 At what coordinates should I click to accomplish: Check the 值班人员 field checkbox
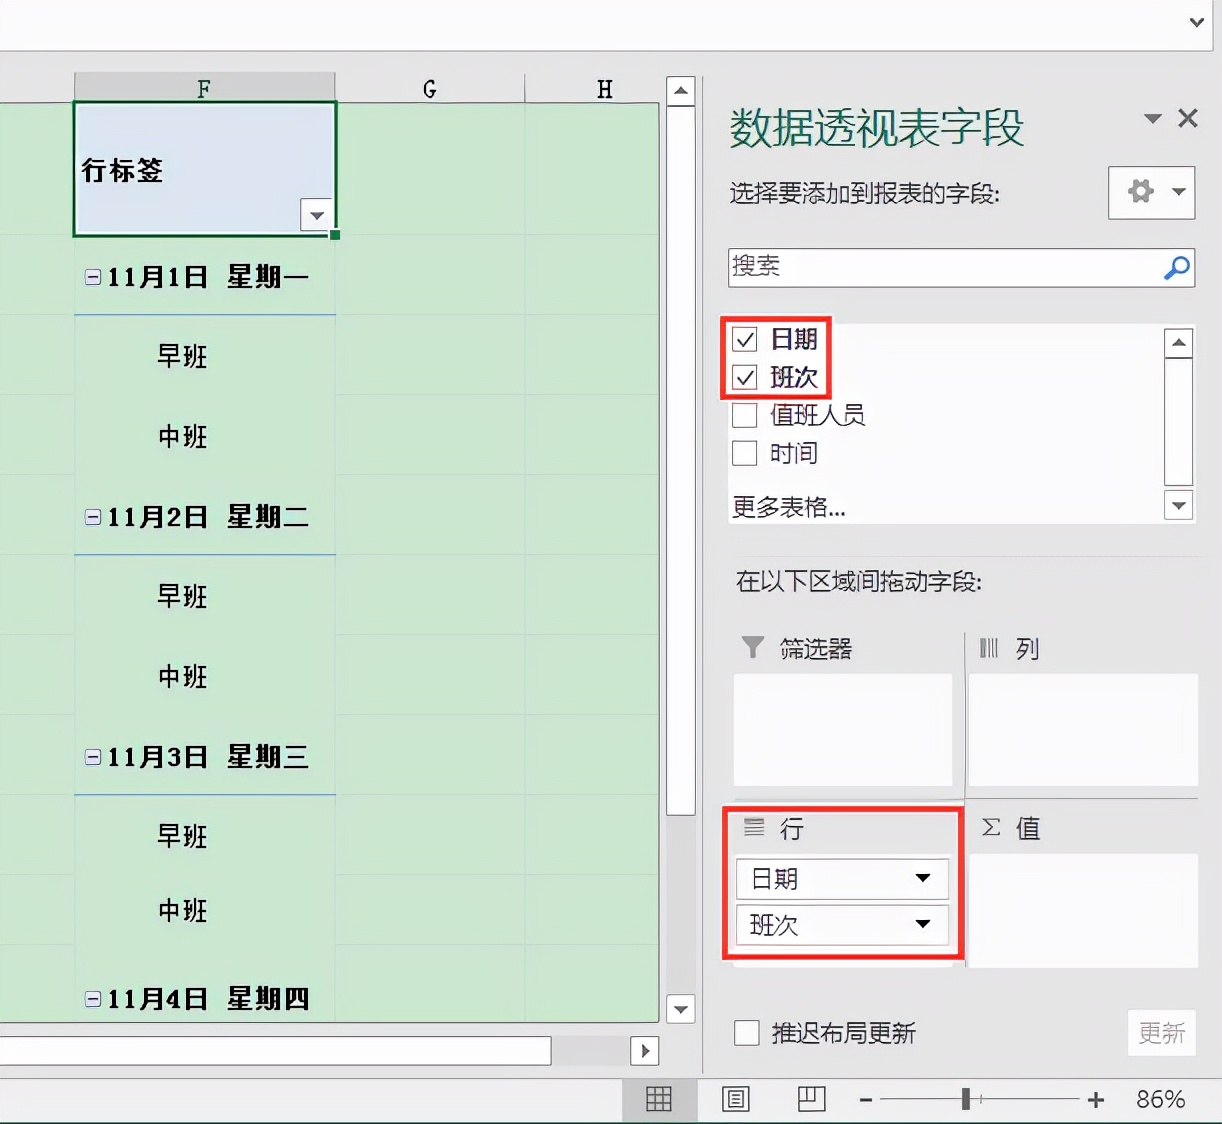pos(745,415)
